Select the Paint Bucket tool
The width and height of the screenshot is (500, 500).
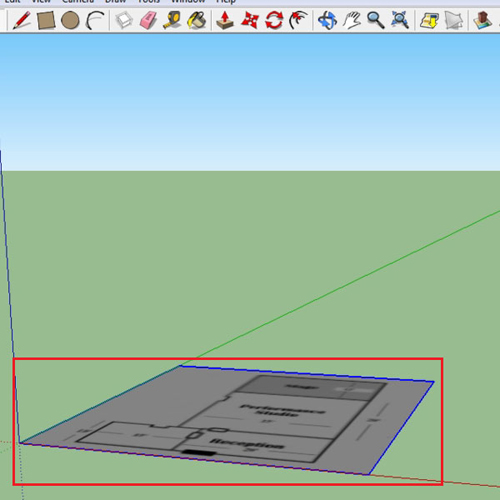[197, 20]
